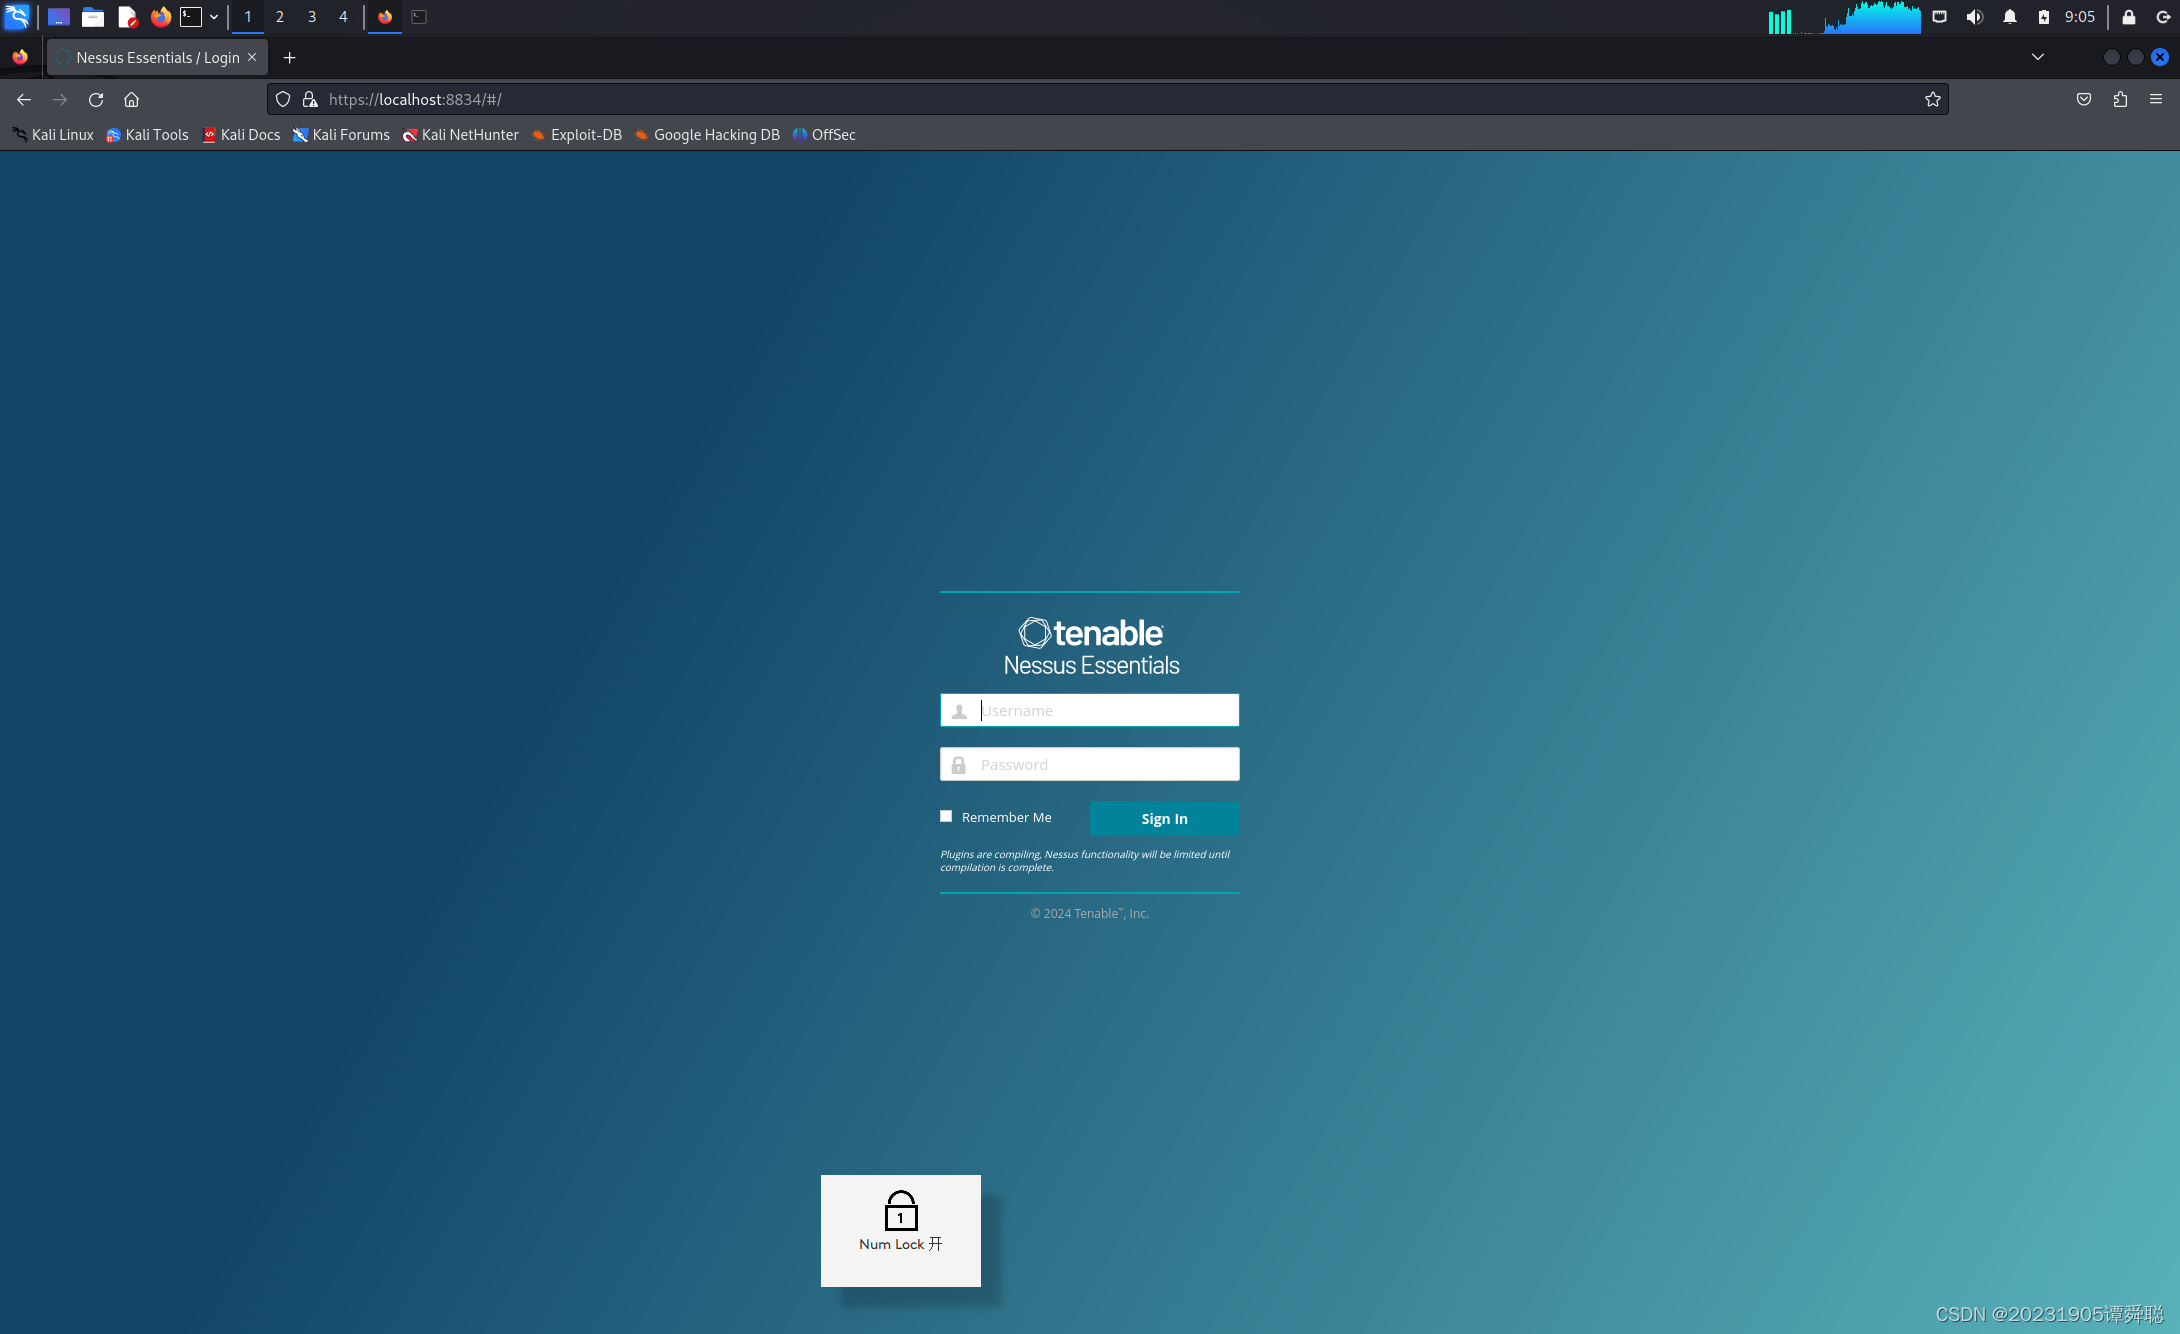Viewport: 2180px width, 1334px height.
Task: Reload the current page
Action: [x=96, y=99]
